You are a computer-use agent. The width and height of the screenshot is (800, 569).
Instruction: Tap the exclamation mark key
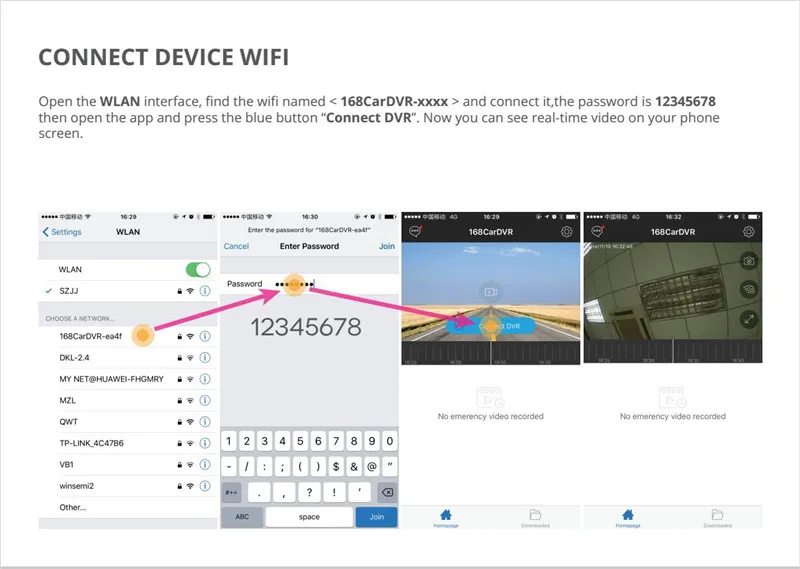[334, 492]
